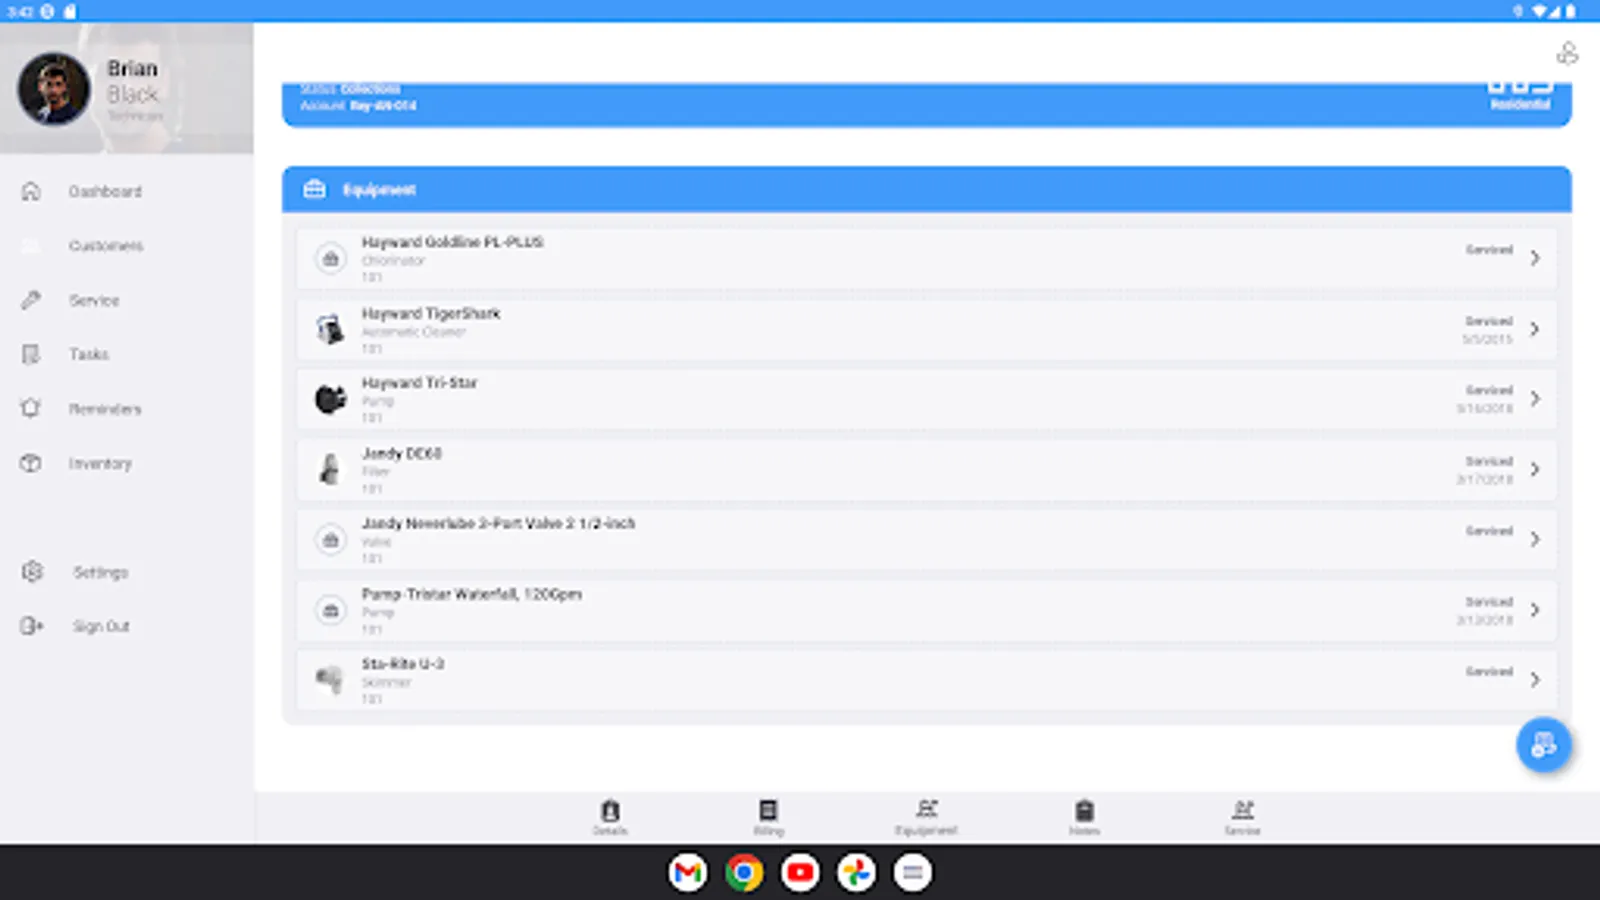Click the Service wrench icon

(x=31, y=300)
